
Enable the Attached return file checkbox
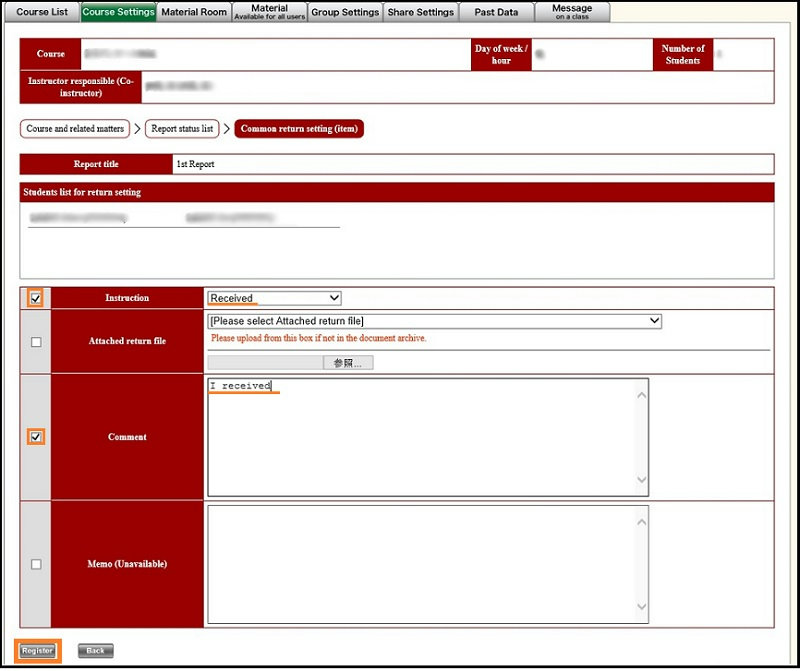(x=36, y=342)
